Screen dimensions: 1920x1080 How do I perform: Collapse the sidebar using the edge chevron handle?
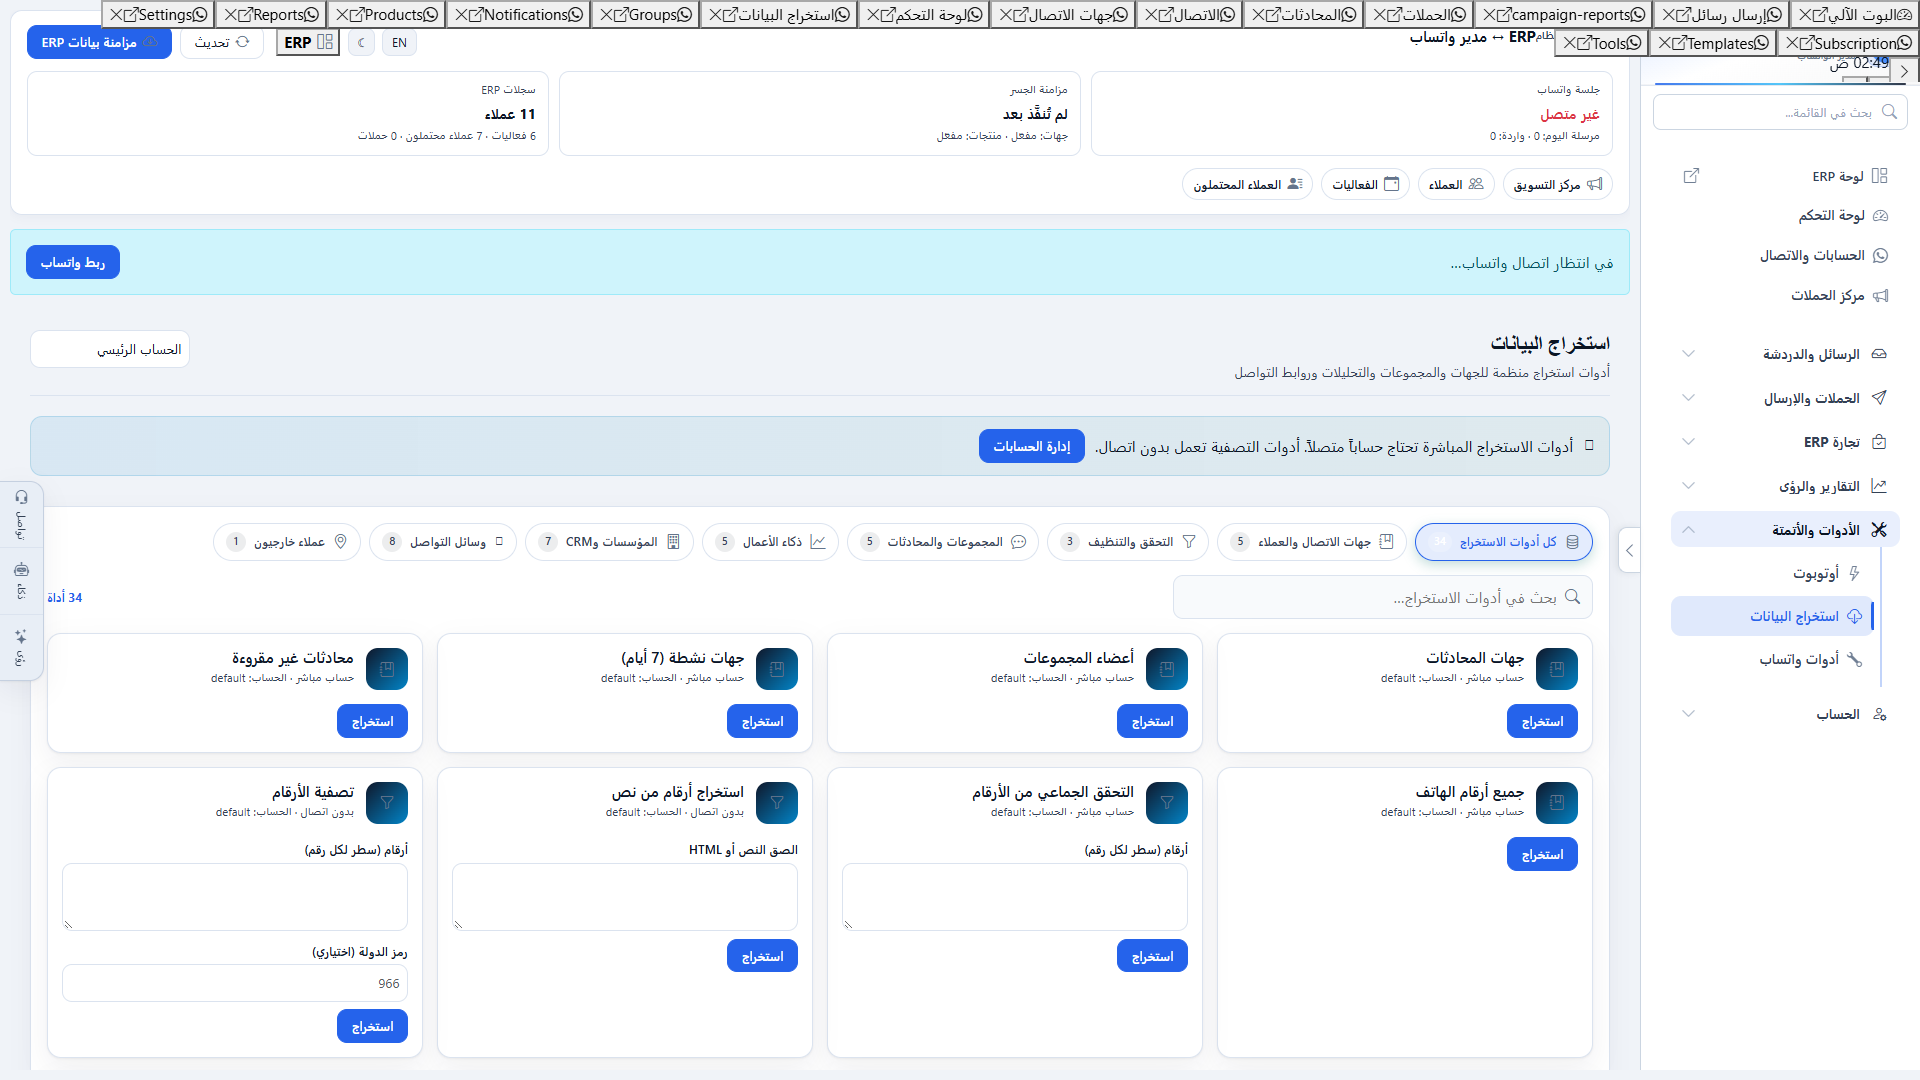1630,550
